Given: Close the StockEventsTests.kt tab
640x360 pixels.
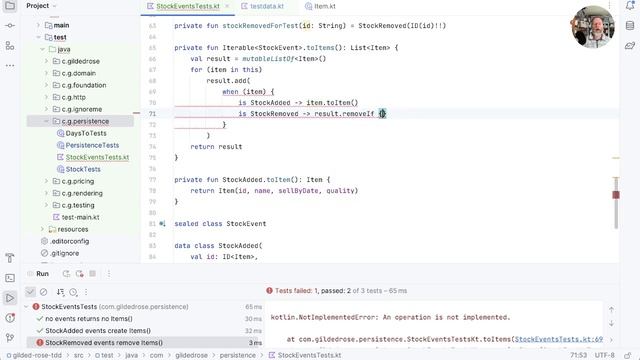Looking at the screenshot, I should pyautogui.click(x=227, y=6).
